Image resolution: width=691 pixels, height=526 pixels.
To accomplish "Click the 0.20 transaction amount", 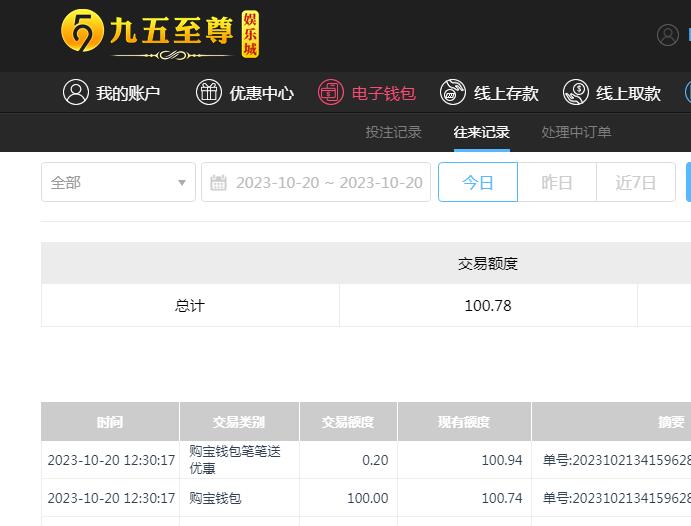I will pos(375,460).
